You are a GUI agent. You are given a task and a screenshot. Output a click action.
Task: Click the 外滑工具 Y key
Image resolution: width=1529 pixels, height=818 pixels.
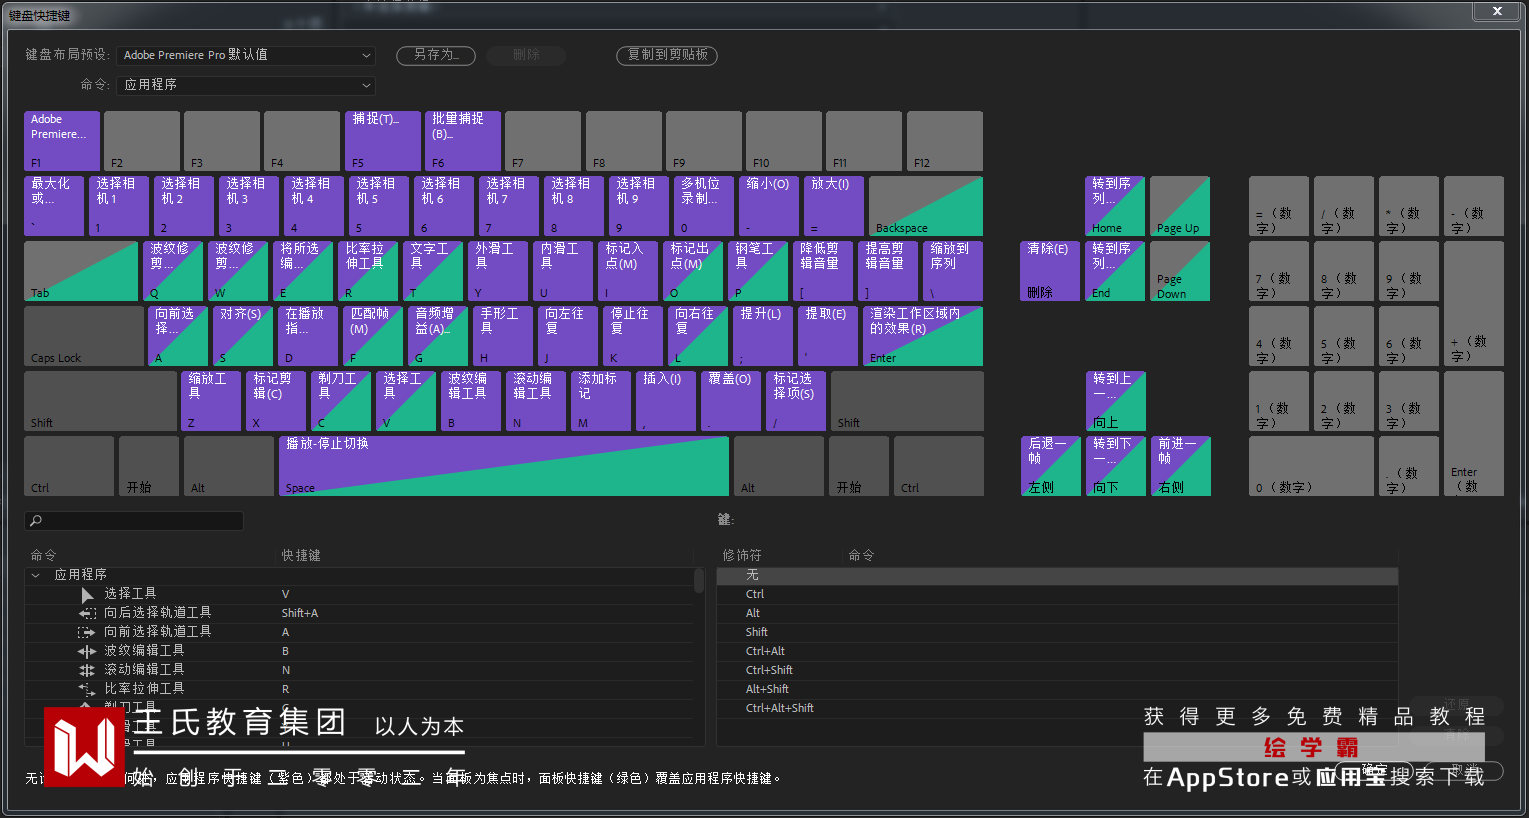498,271
